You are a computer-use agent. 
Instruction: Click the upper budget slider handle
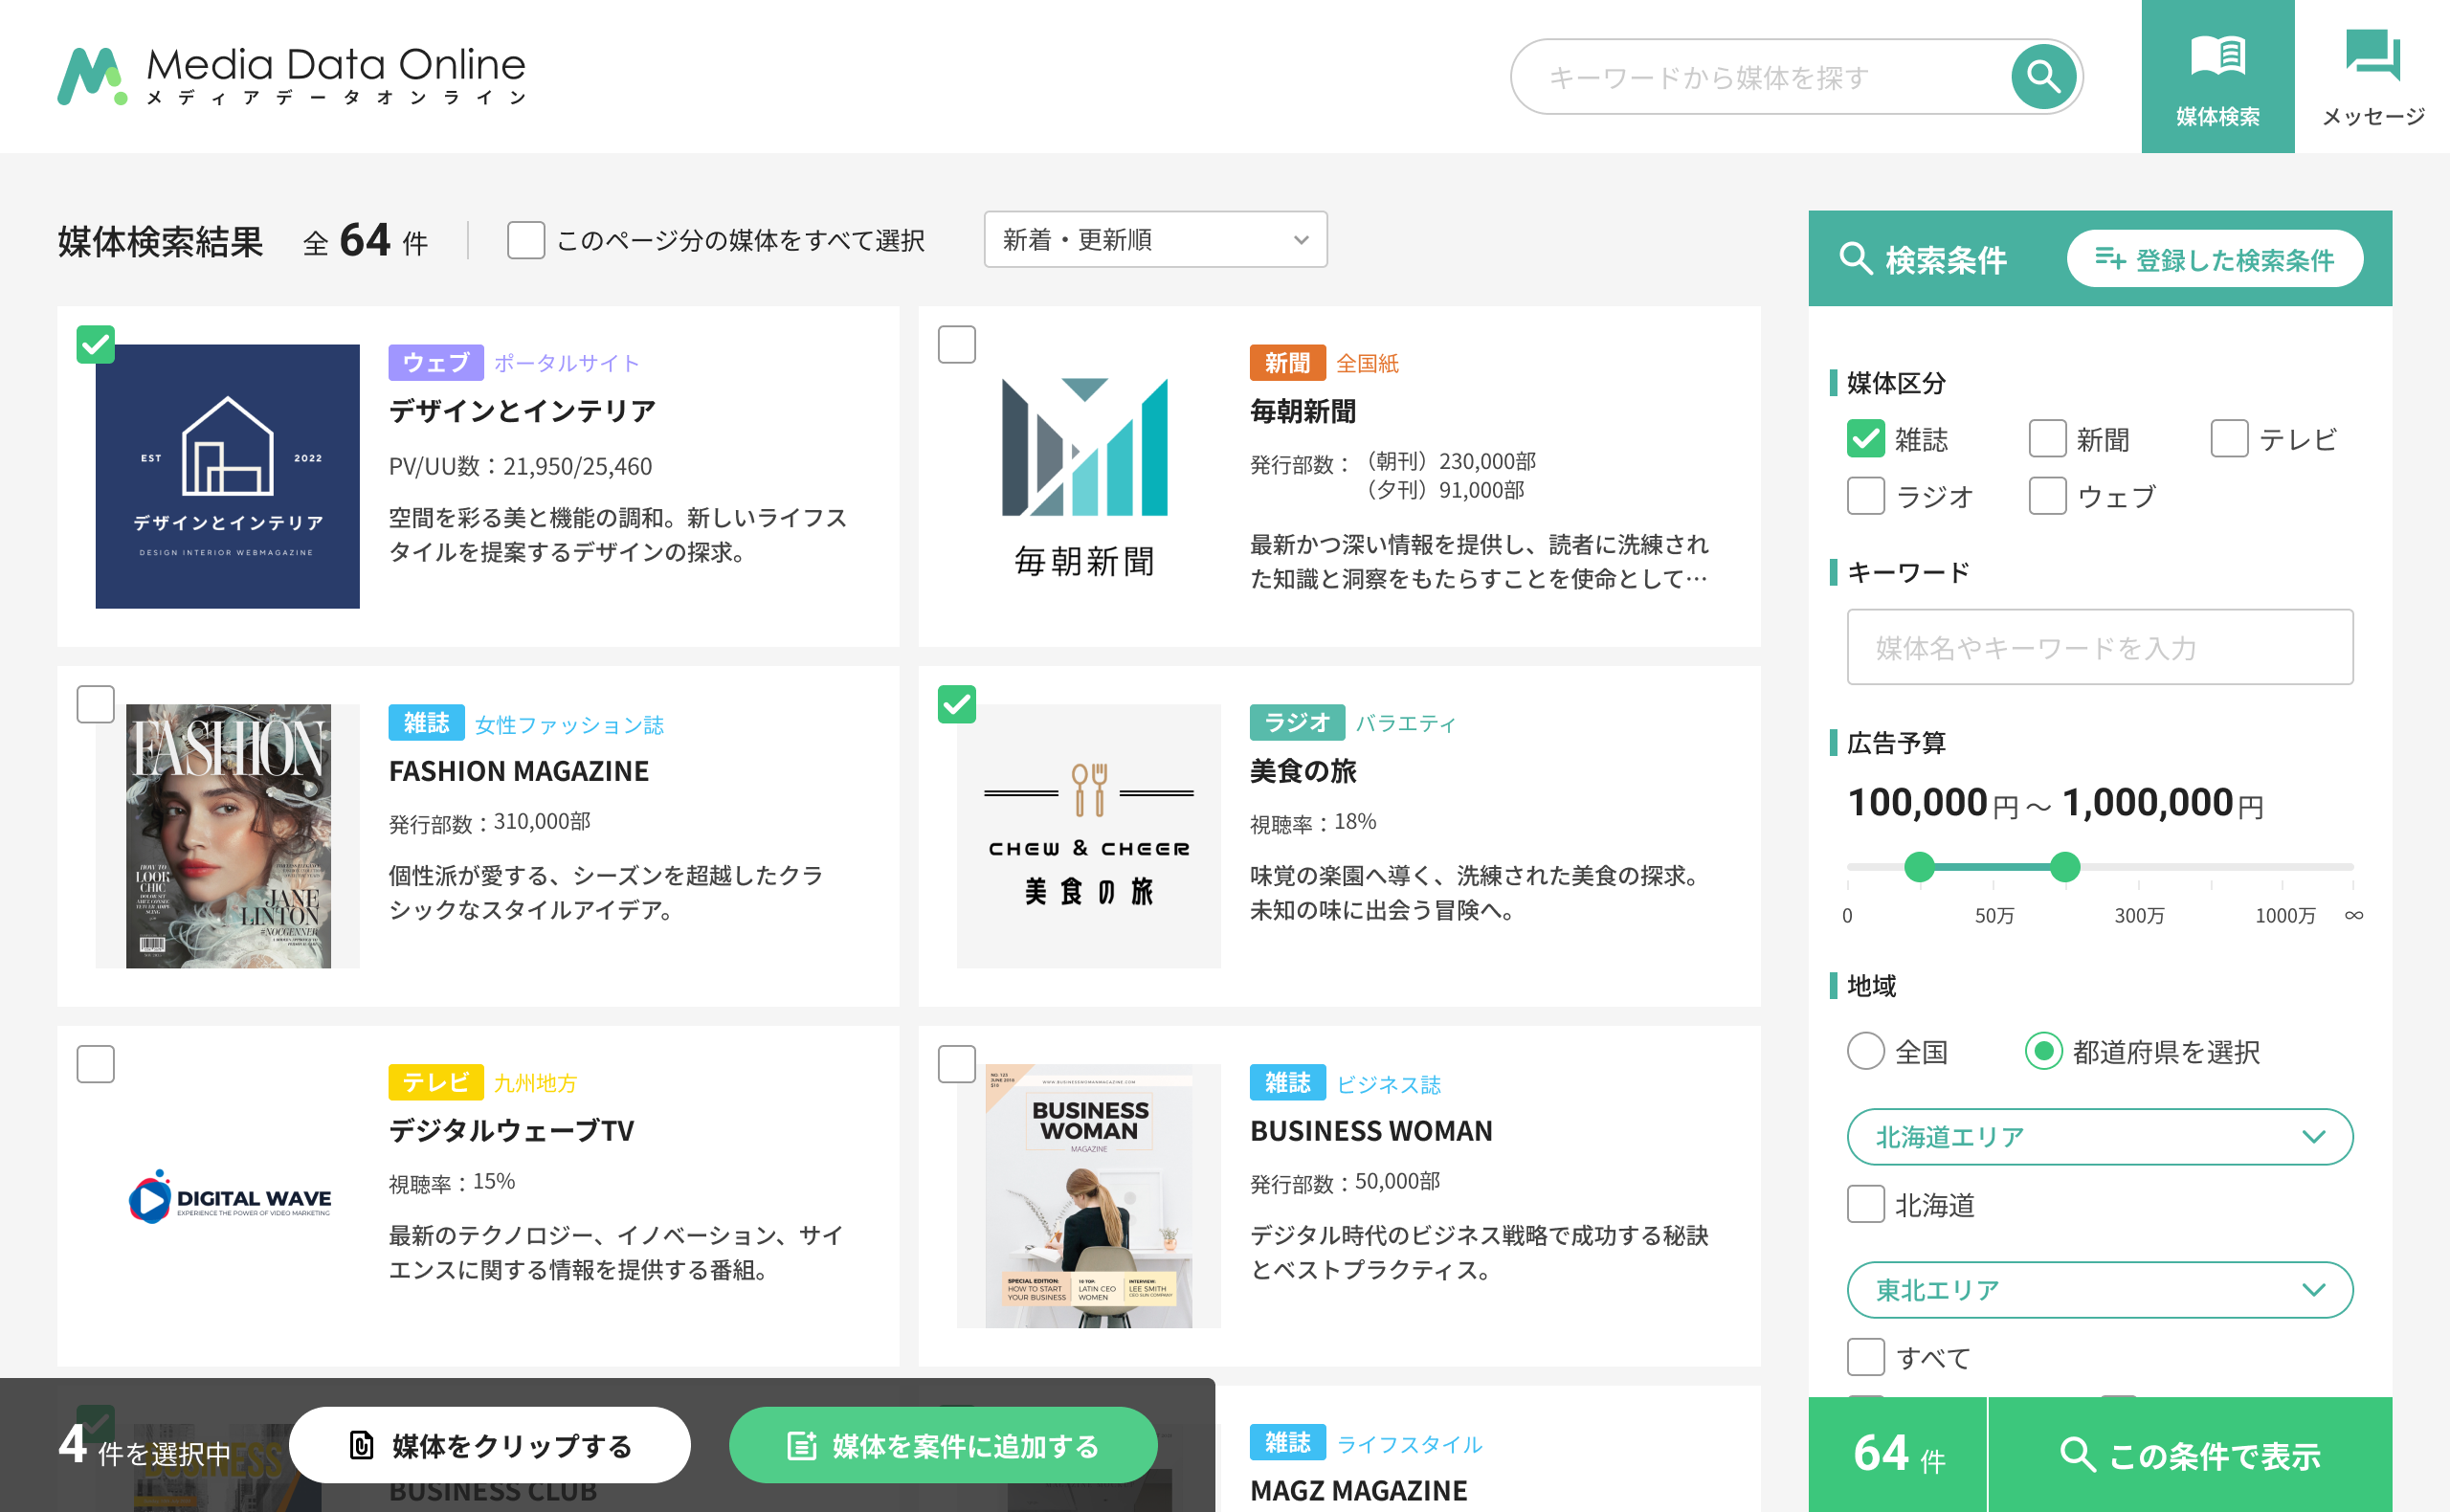coord(2065,866)
